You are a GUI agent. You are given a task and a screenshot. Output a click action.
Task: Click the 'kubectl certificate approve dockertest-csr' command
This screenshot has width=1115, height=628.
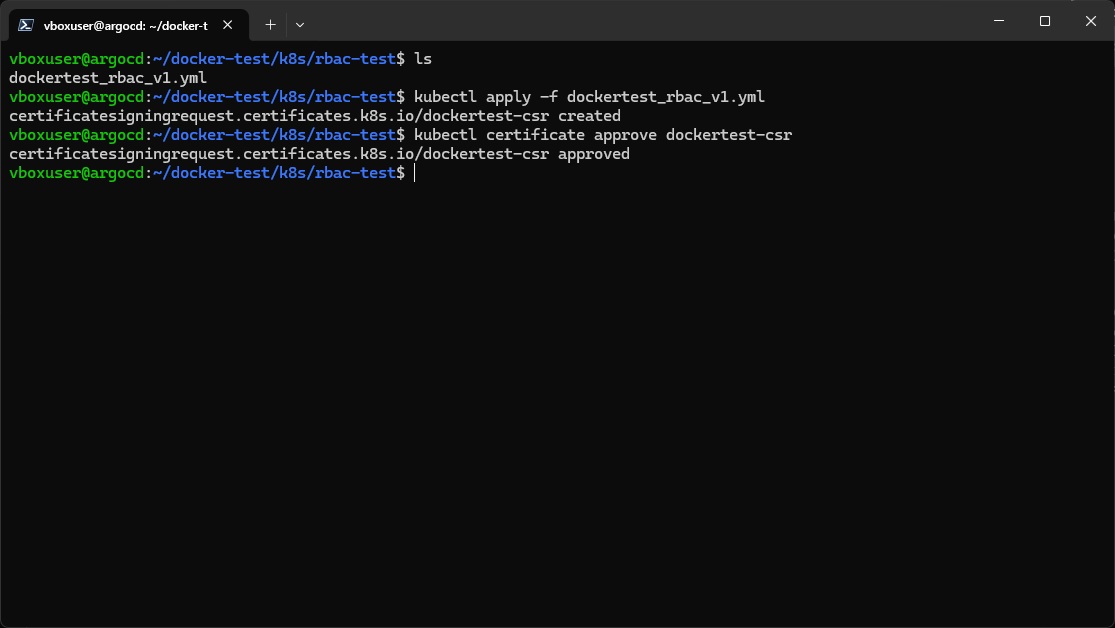pos(603,134)
